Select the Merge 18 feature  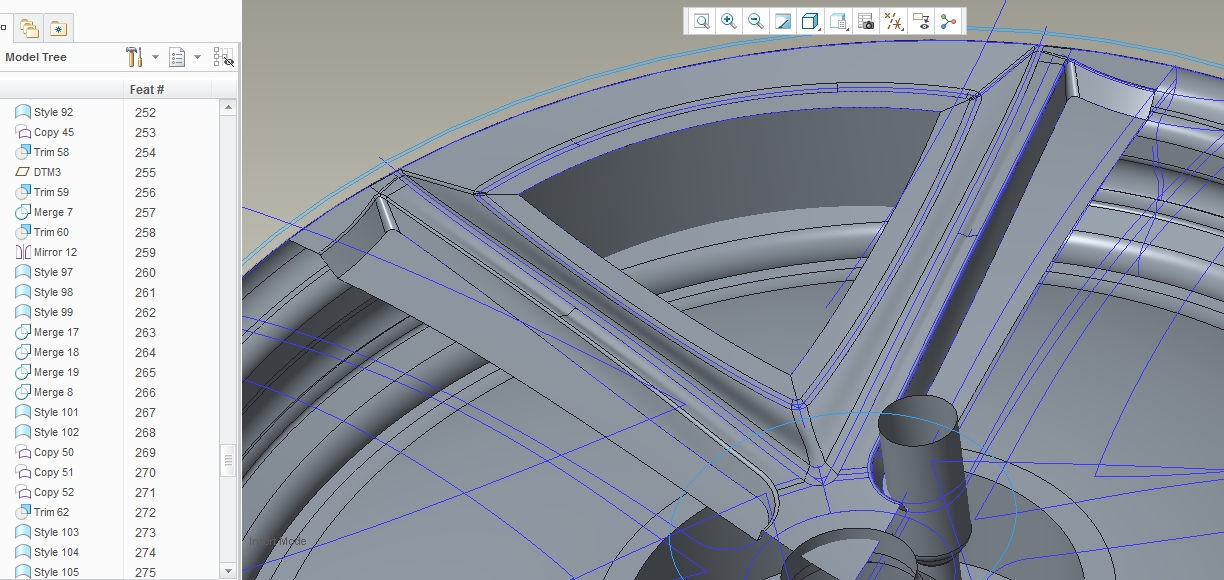click(x=47, y=352)
